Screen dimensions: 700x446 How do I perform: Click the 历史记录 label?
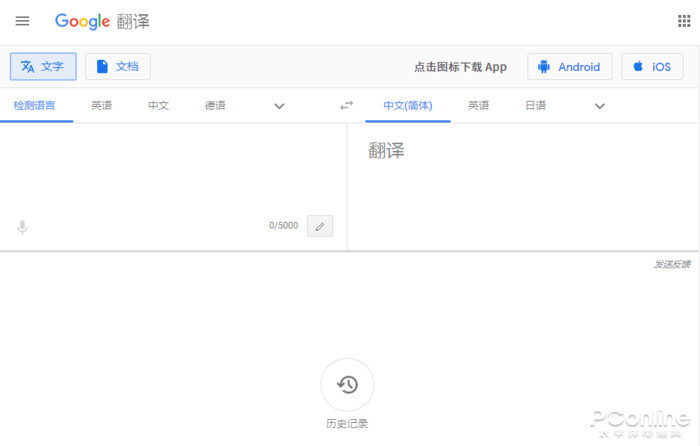point(347,423)
